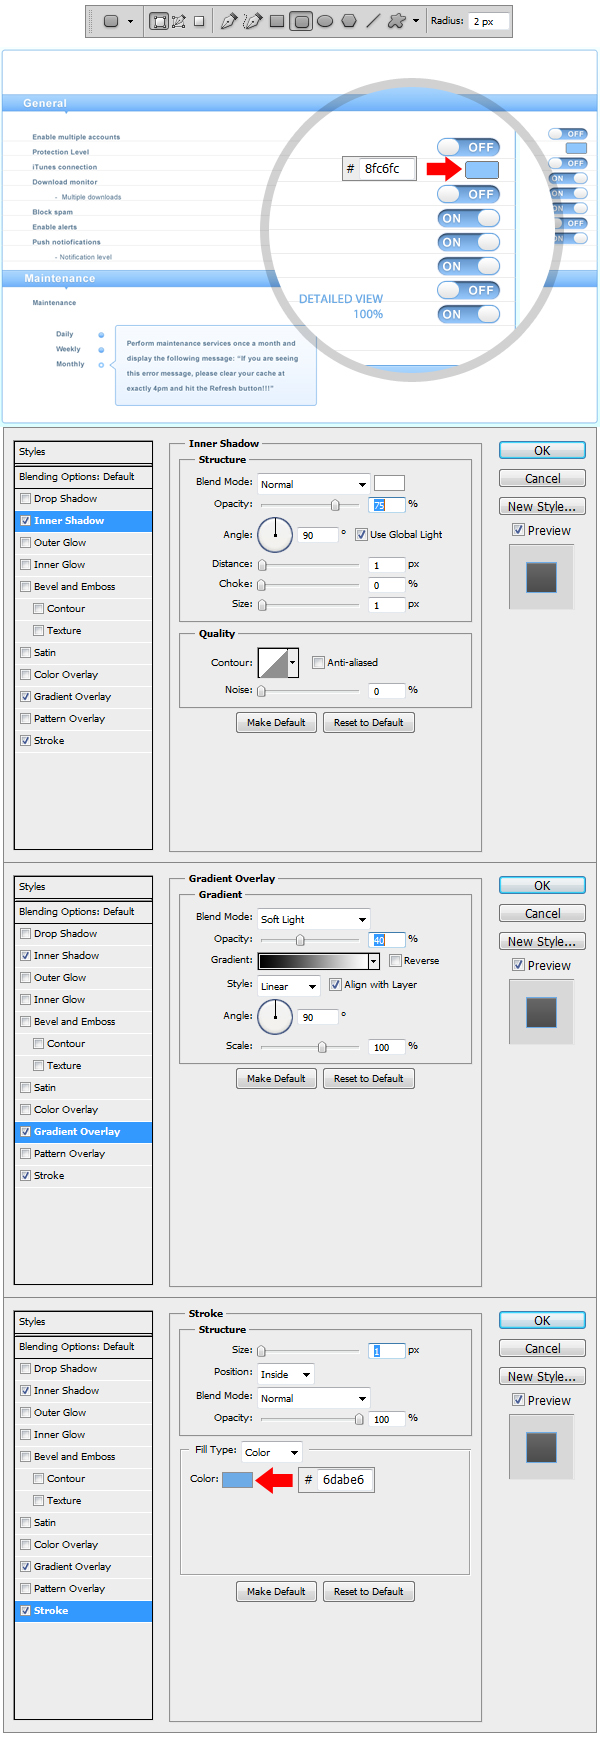Select the Line shape tool
600x1741 pixels.
[x=373, y=21]
